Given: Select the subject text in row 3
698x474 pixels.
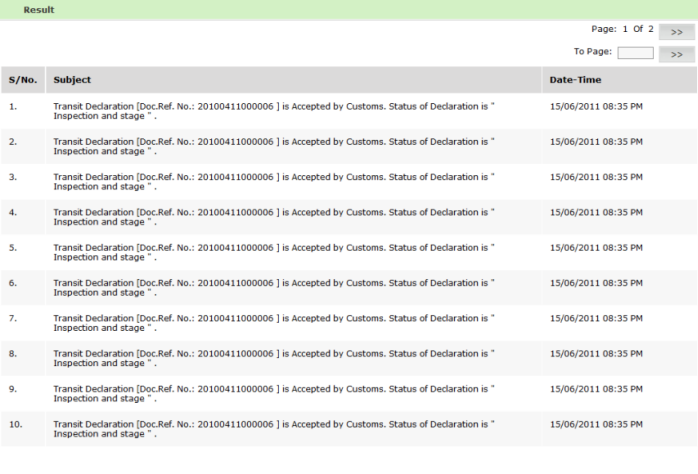Looking at the screenshot, I should click(274, 181).
